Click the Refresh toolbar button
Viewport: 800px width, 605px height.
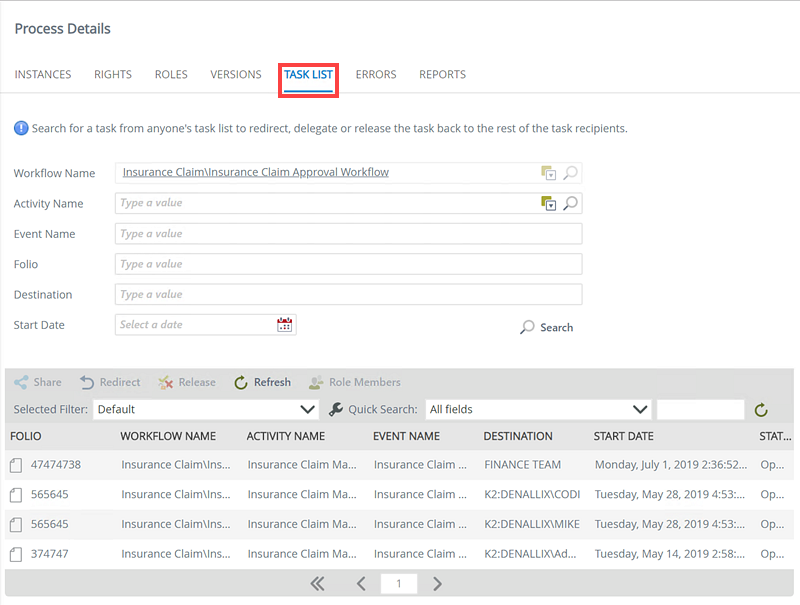262,382
